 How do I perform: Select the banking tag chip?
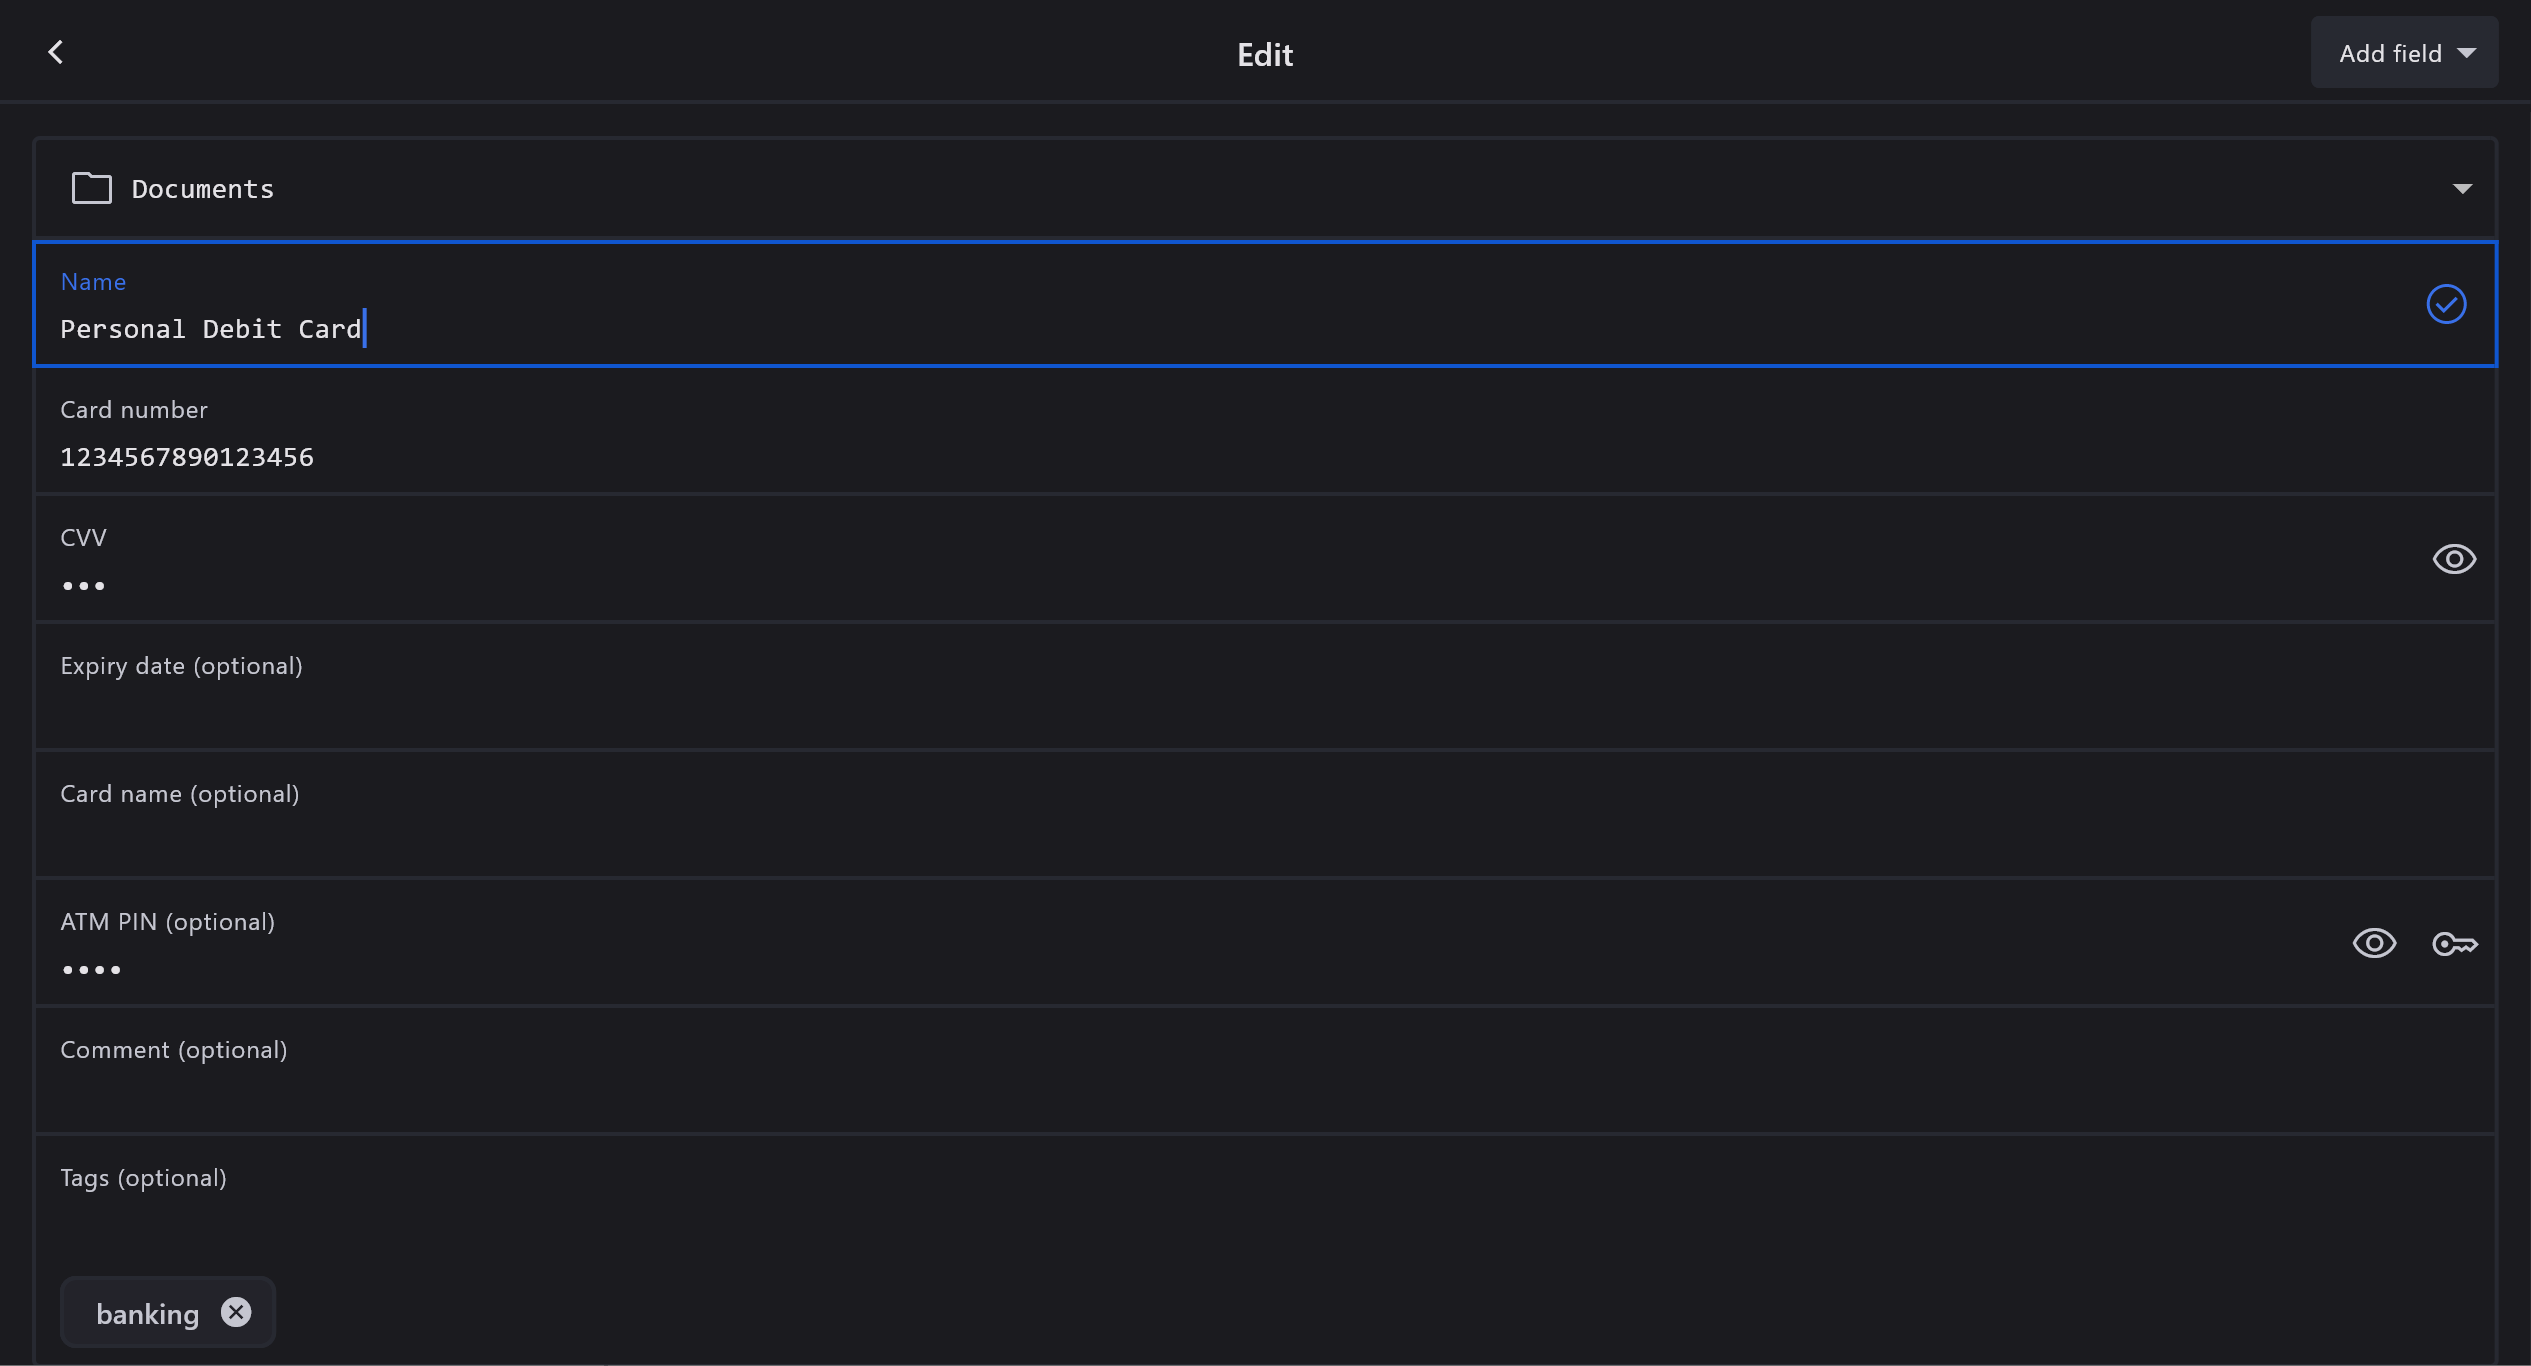[x=148, y=1314]
